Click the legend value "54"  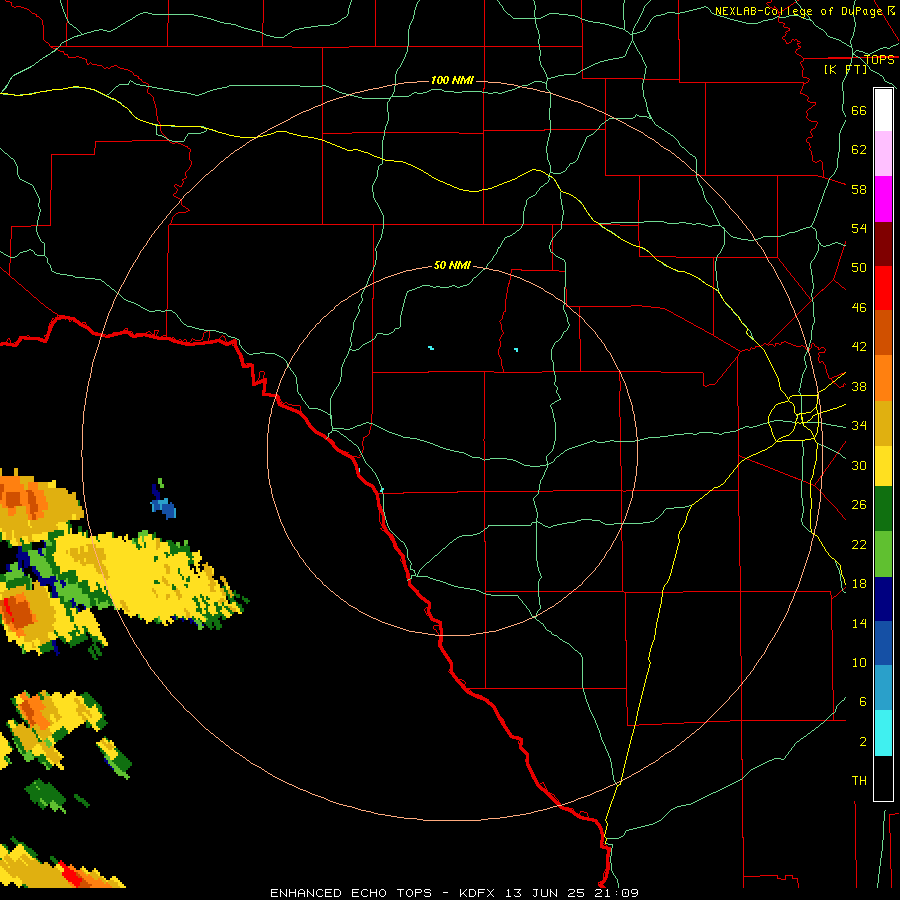coord(859,228)
